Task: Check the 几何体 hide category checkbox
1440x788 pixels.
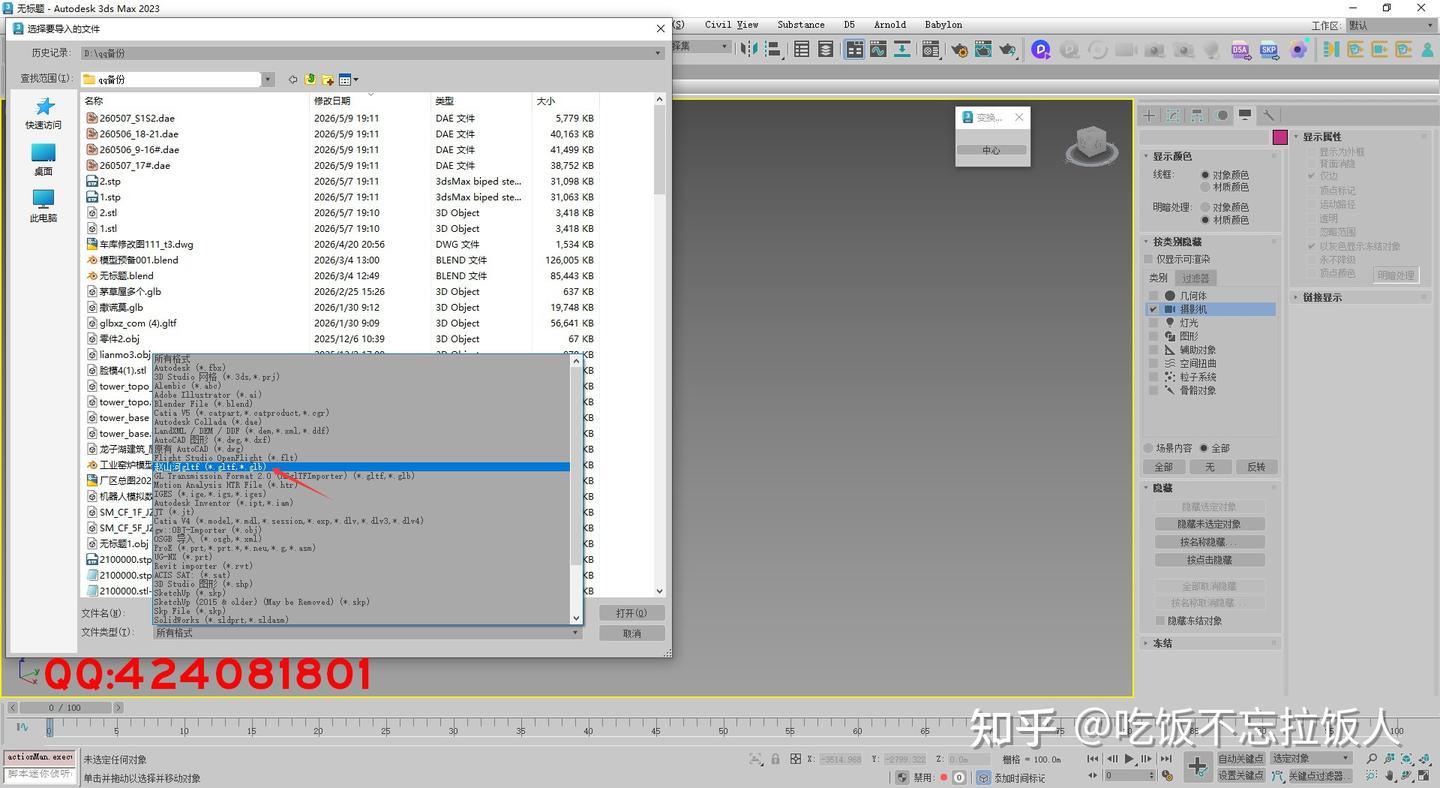Action: (1153, 296)
